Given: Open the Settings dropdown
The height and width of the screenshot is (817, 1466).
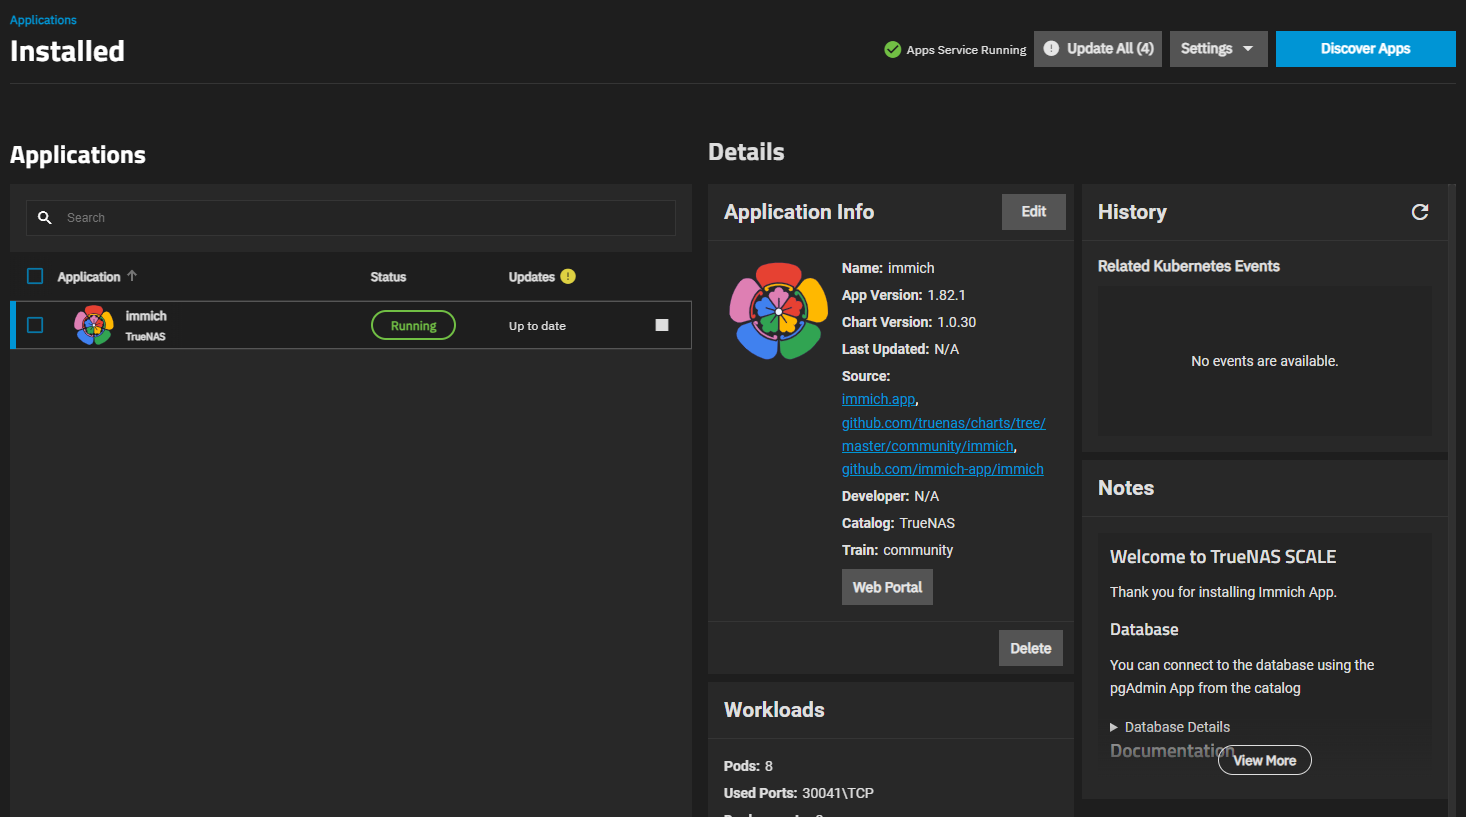Looking at the screenshot, I should tap(1217, 49).
